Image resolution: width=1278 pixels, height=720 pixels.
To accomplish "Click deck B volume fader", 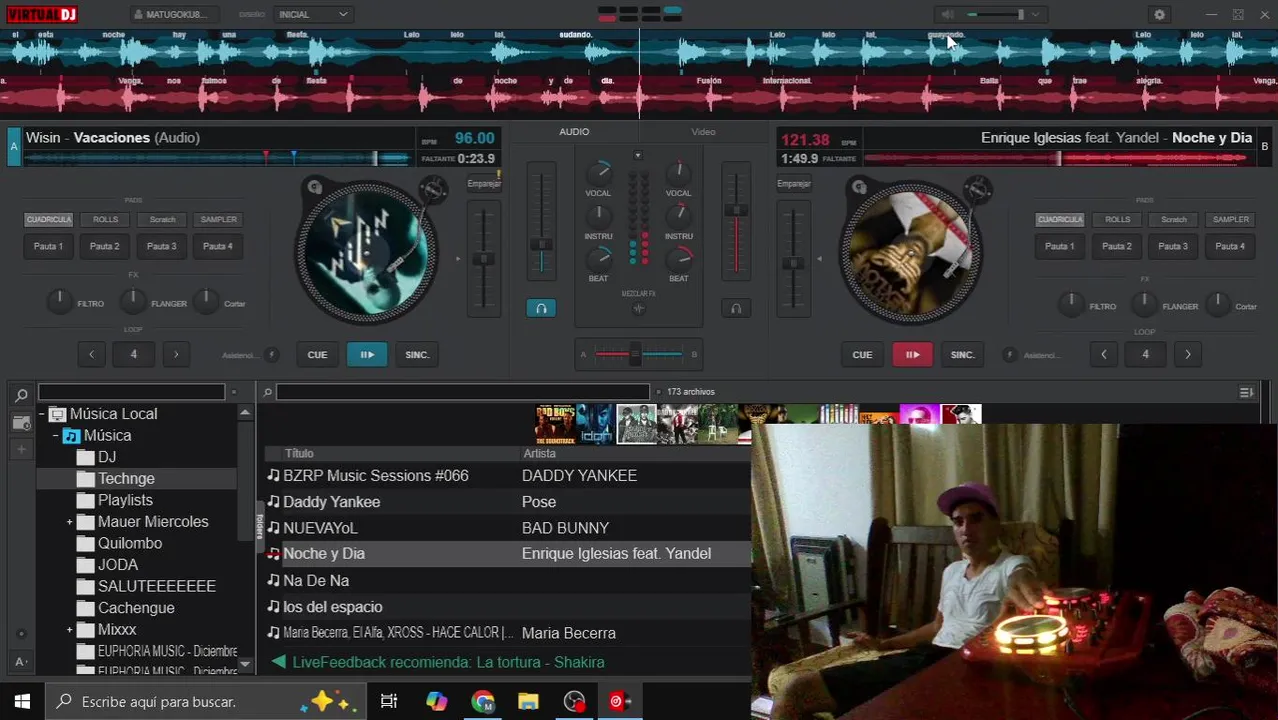I will click(736, 222).
